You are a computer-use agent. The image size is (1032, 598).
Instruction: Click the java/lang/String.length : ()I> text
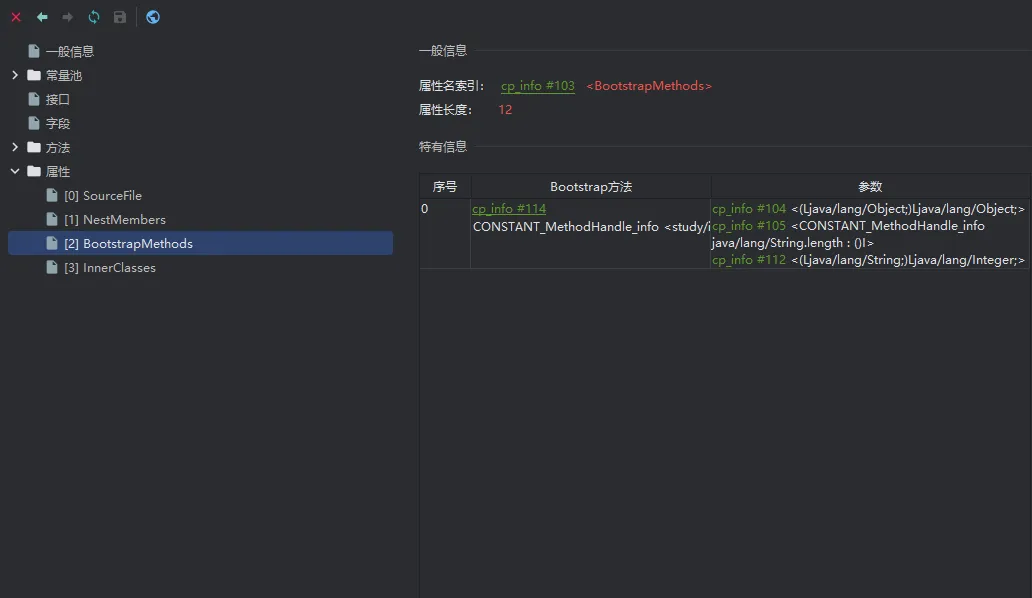pyautogui.click(x=792, y=243)
